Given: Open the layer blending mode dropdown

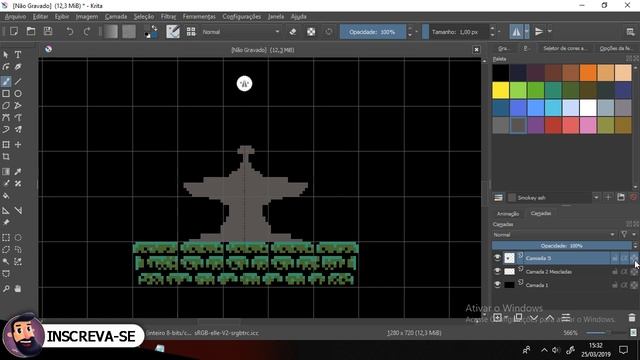Looking at the screenshot, I should coord(553,235).
